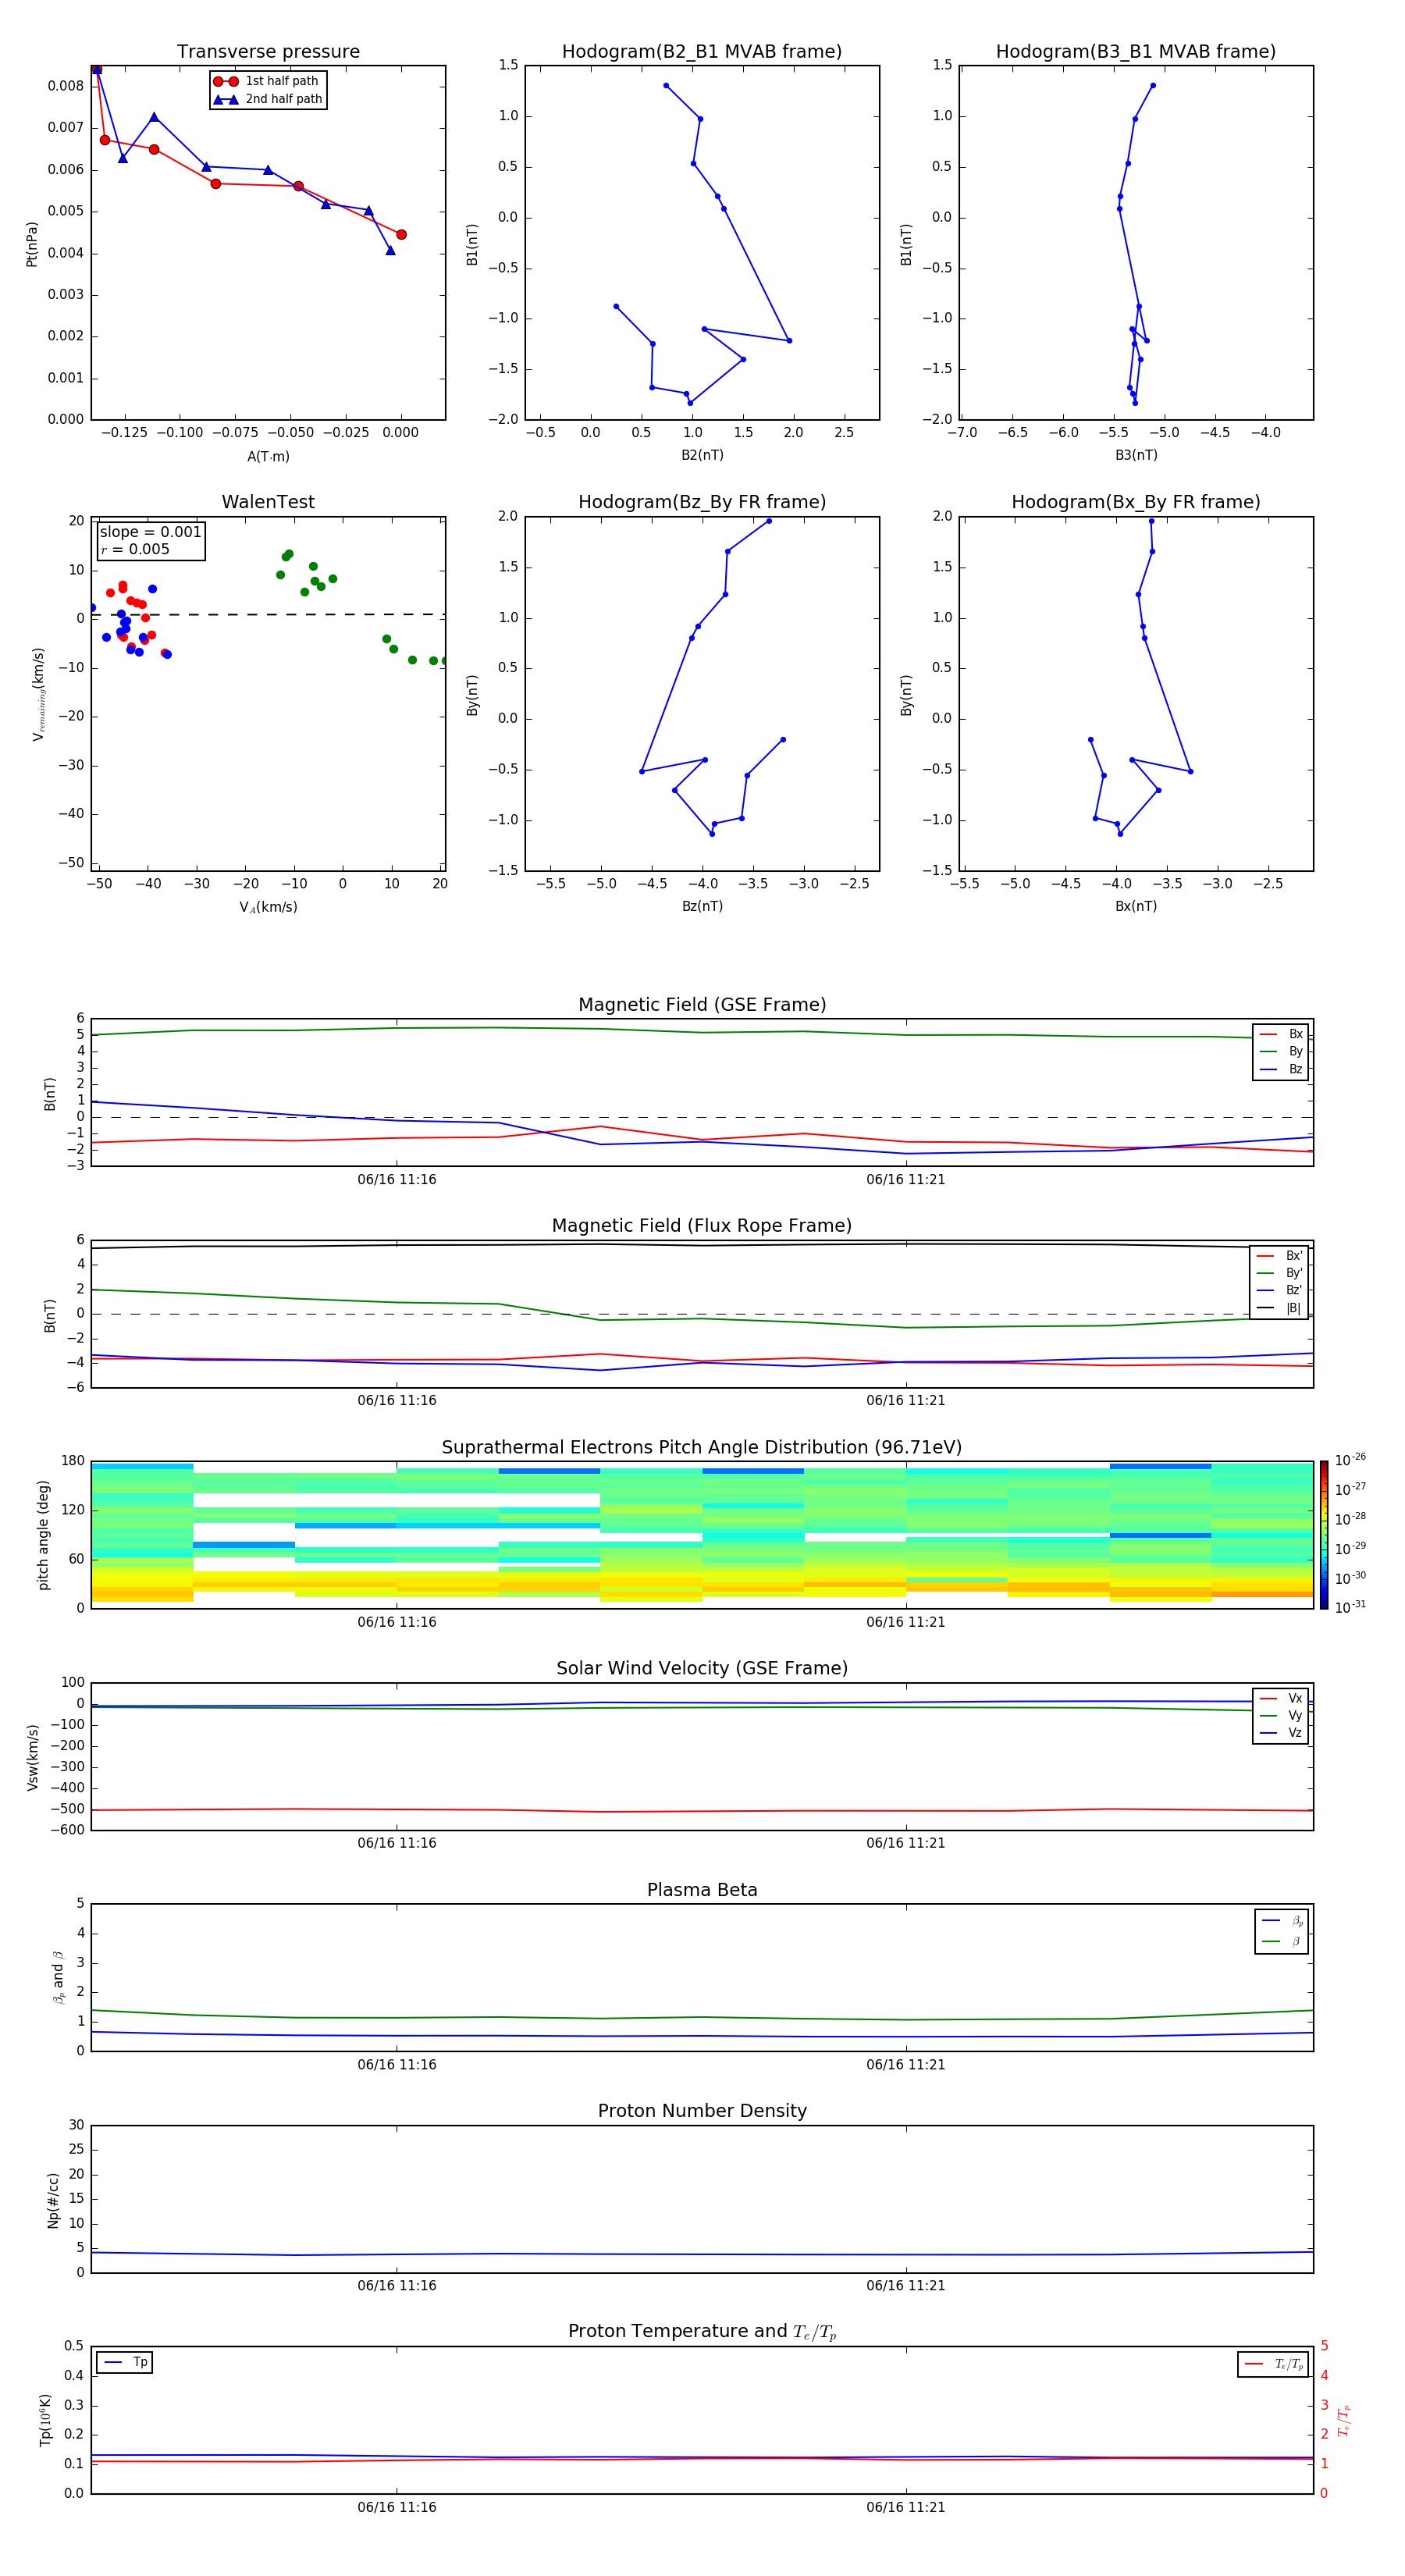Select 'Vz' in the velocity legend

[x=1282, y=1733]
